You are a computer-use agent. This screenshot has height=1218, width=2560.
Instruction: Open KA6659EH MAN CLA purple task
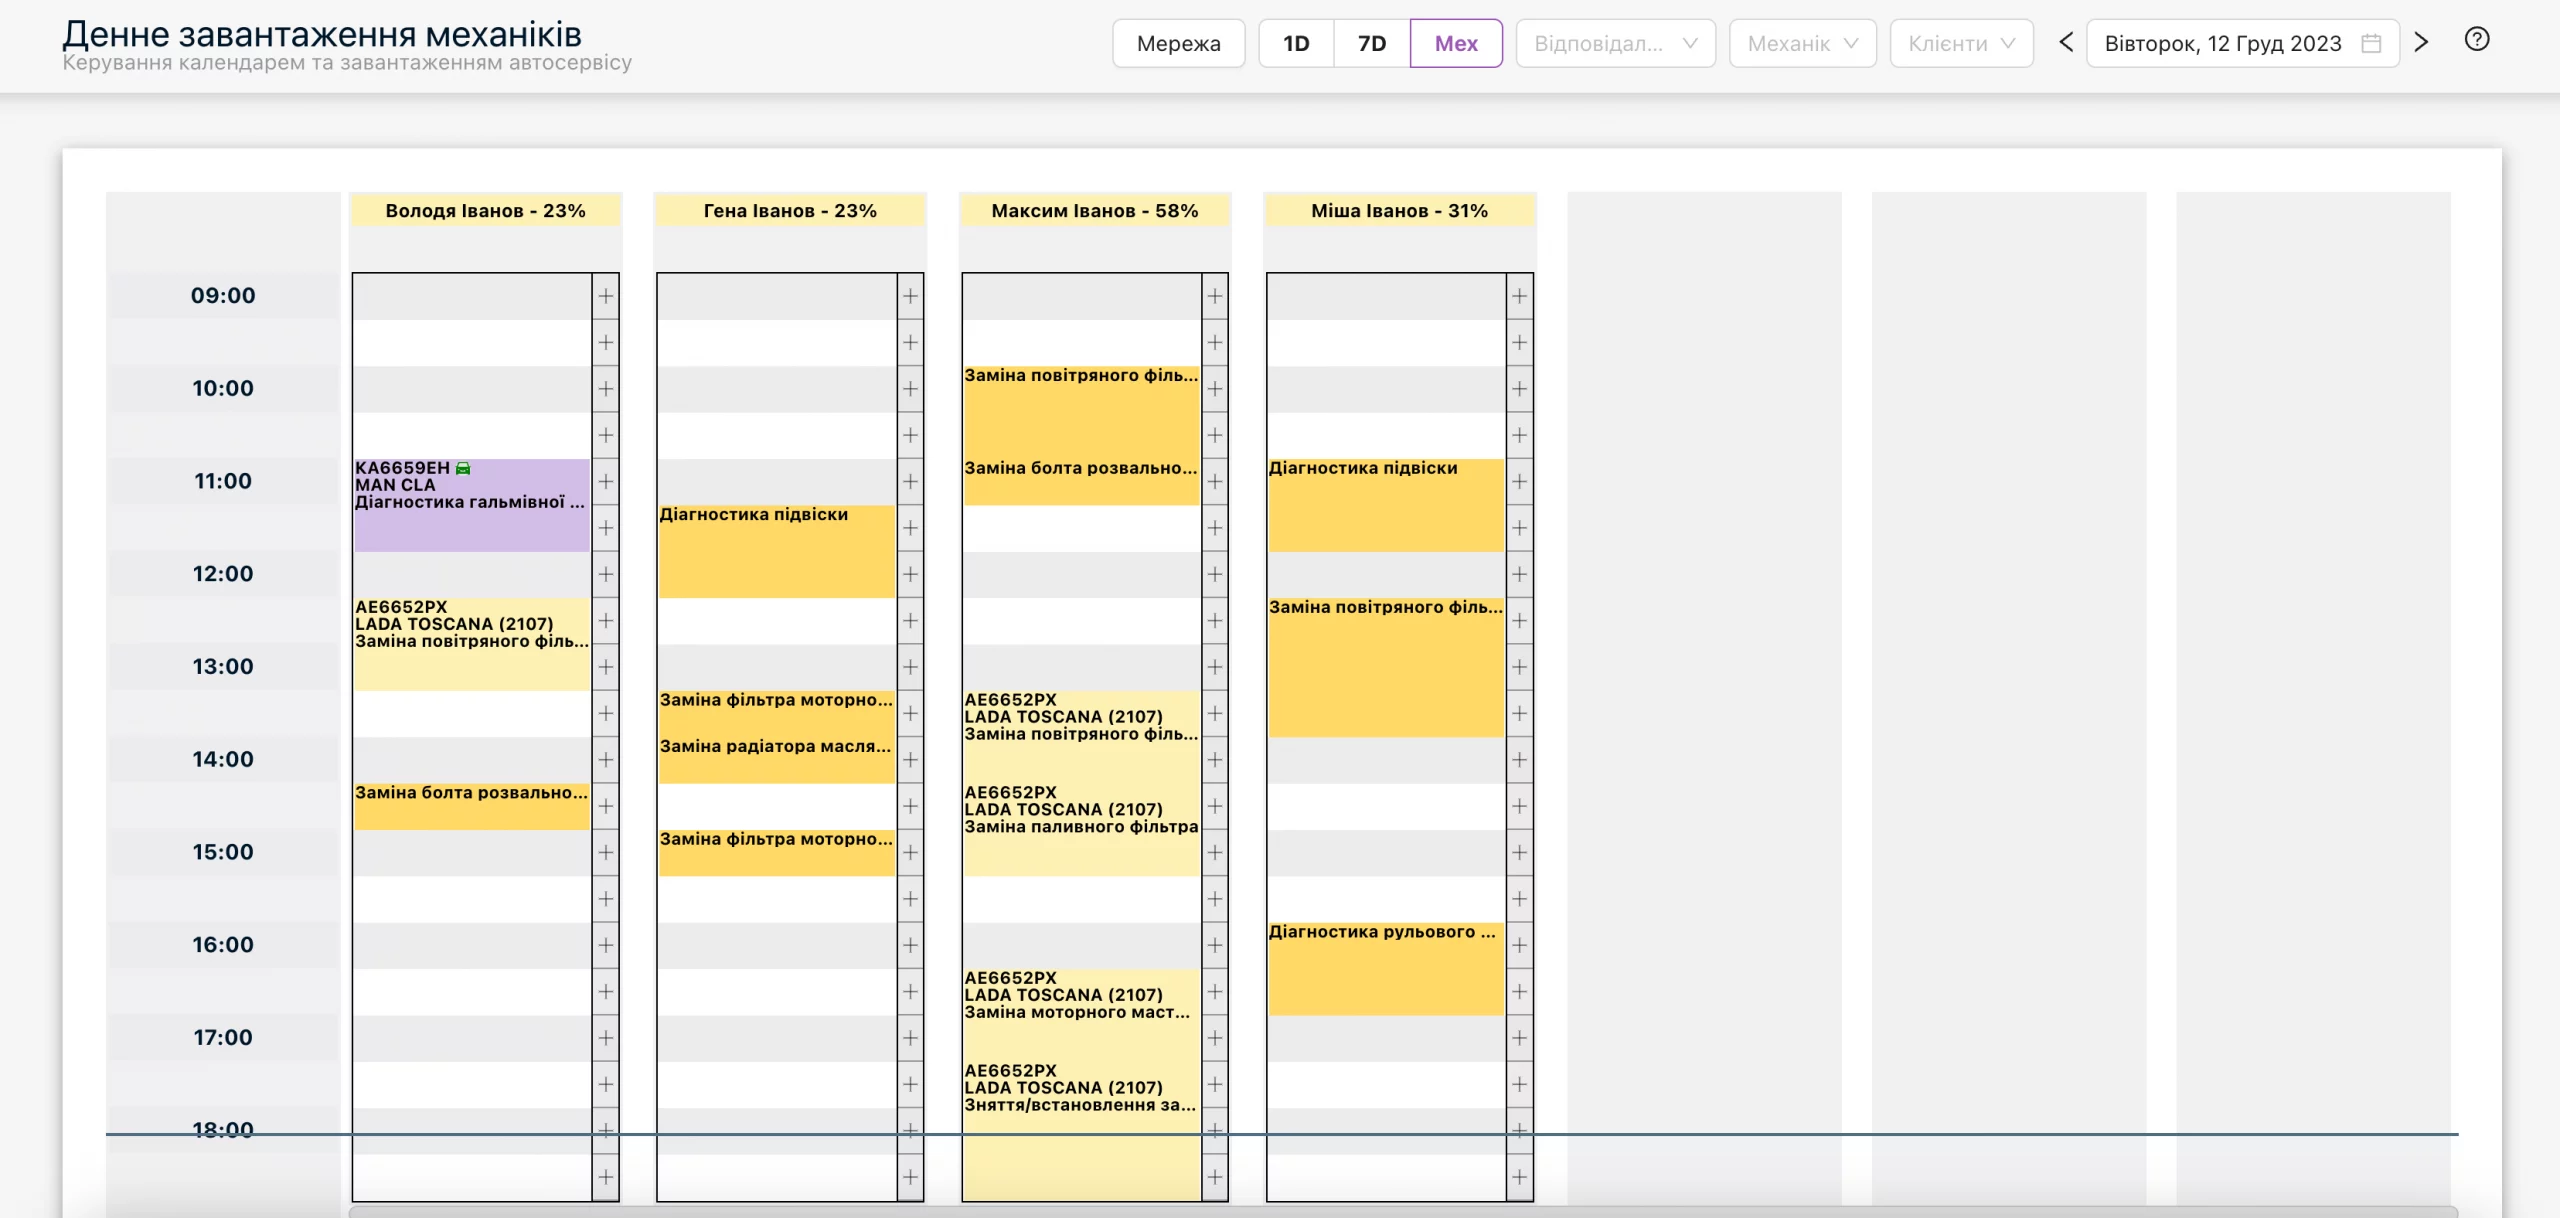tap(472, 505)
